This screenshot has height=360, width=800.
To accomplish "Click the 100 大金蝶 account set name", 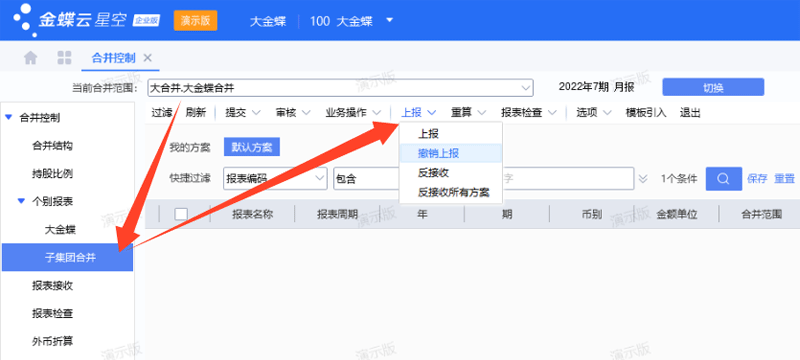I will pyautogui.click(x=341, y=21).
